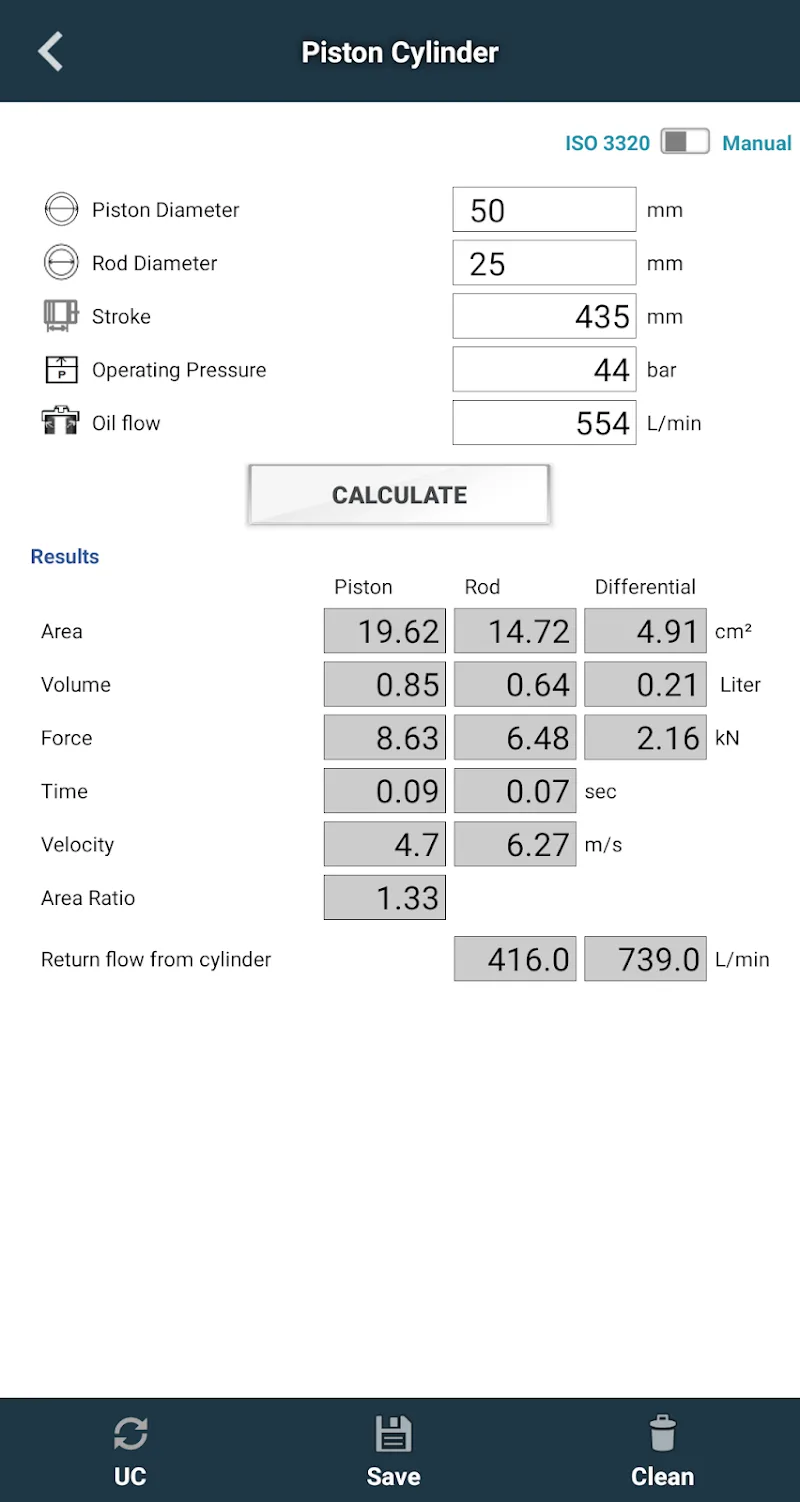This screenshot has width=800, height=1502.
Task: Open the UC unit converter
Action: pyautogui.click(x=131, y=1451)
